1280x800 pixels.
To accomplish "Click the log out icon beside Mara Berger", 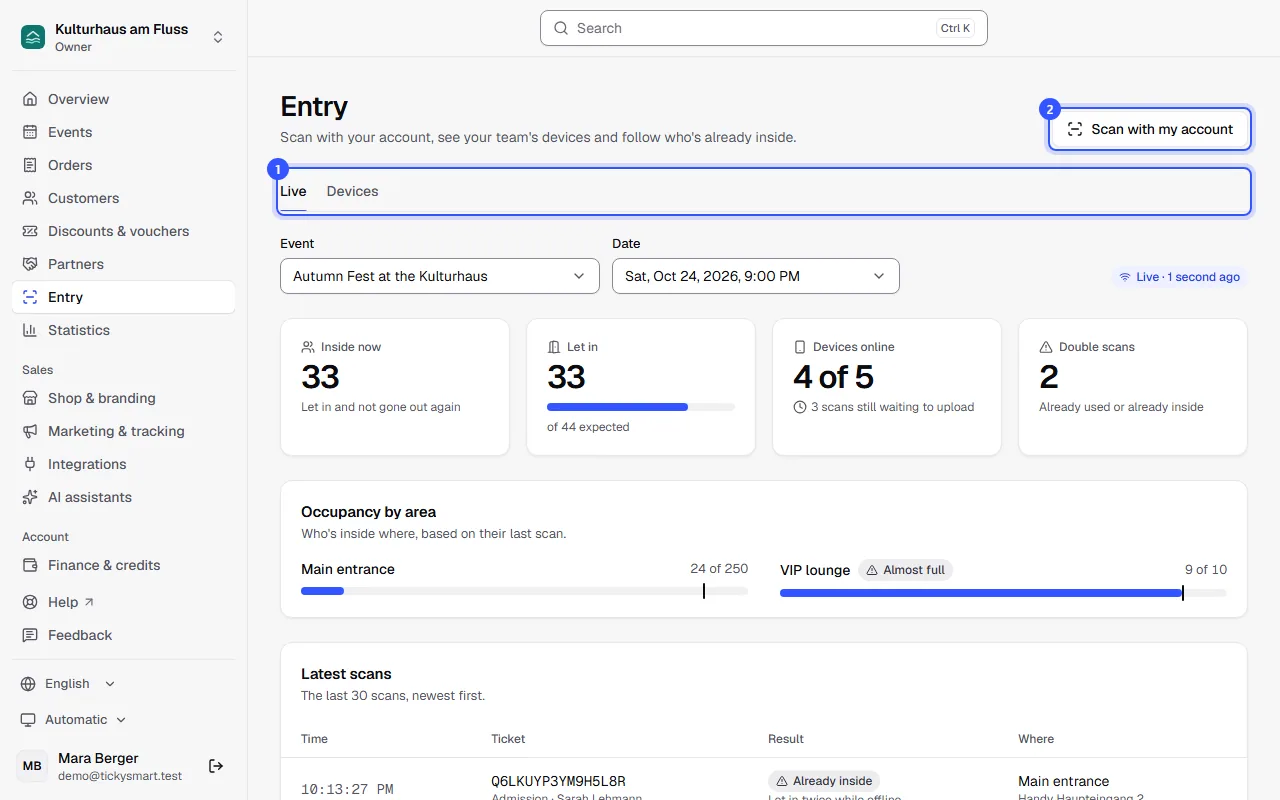I will pos(216,766).
